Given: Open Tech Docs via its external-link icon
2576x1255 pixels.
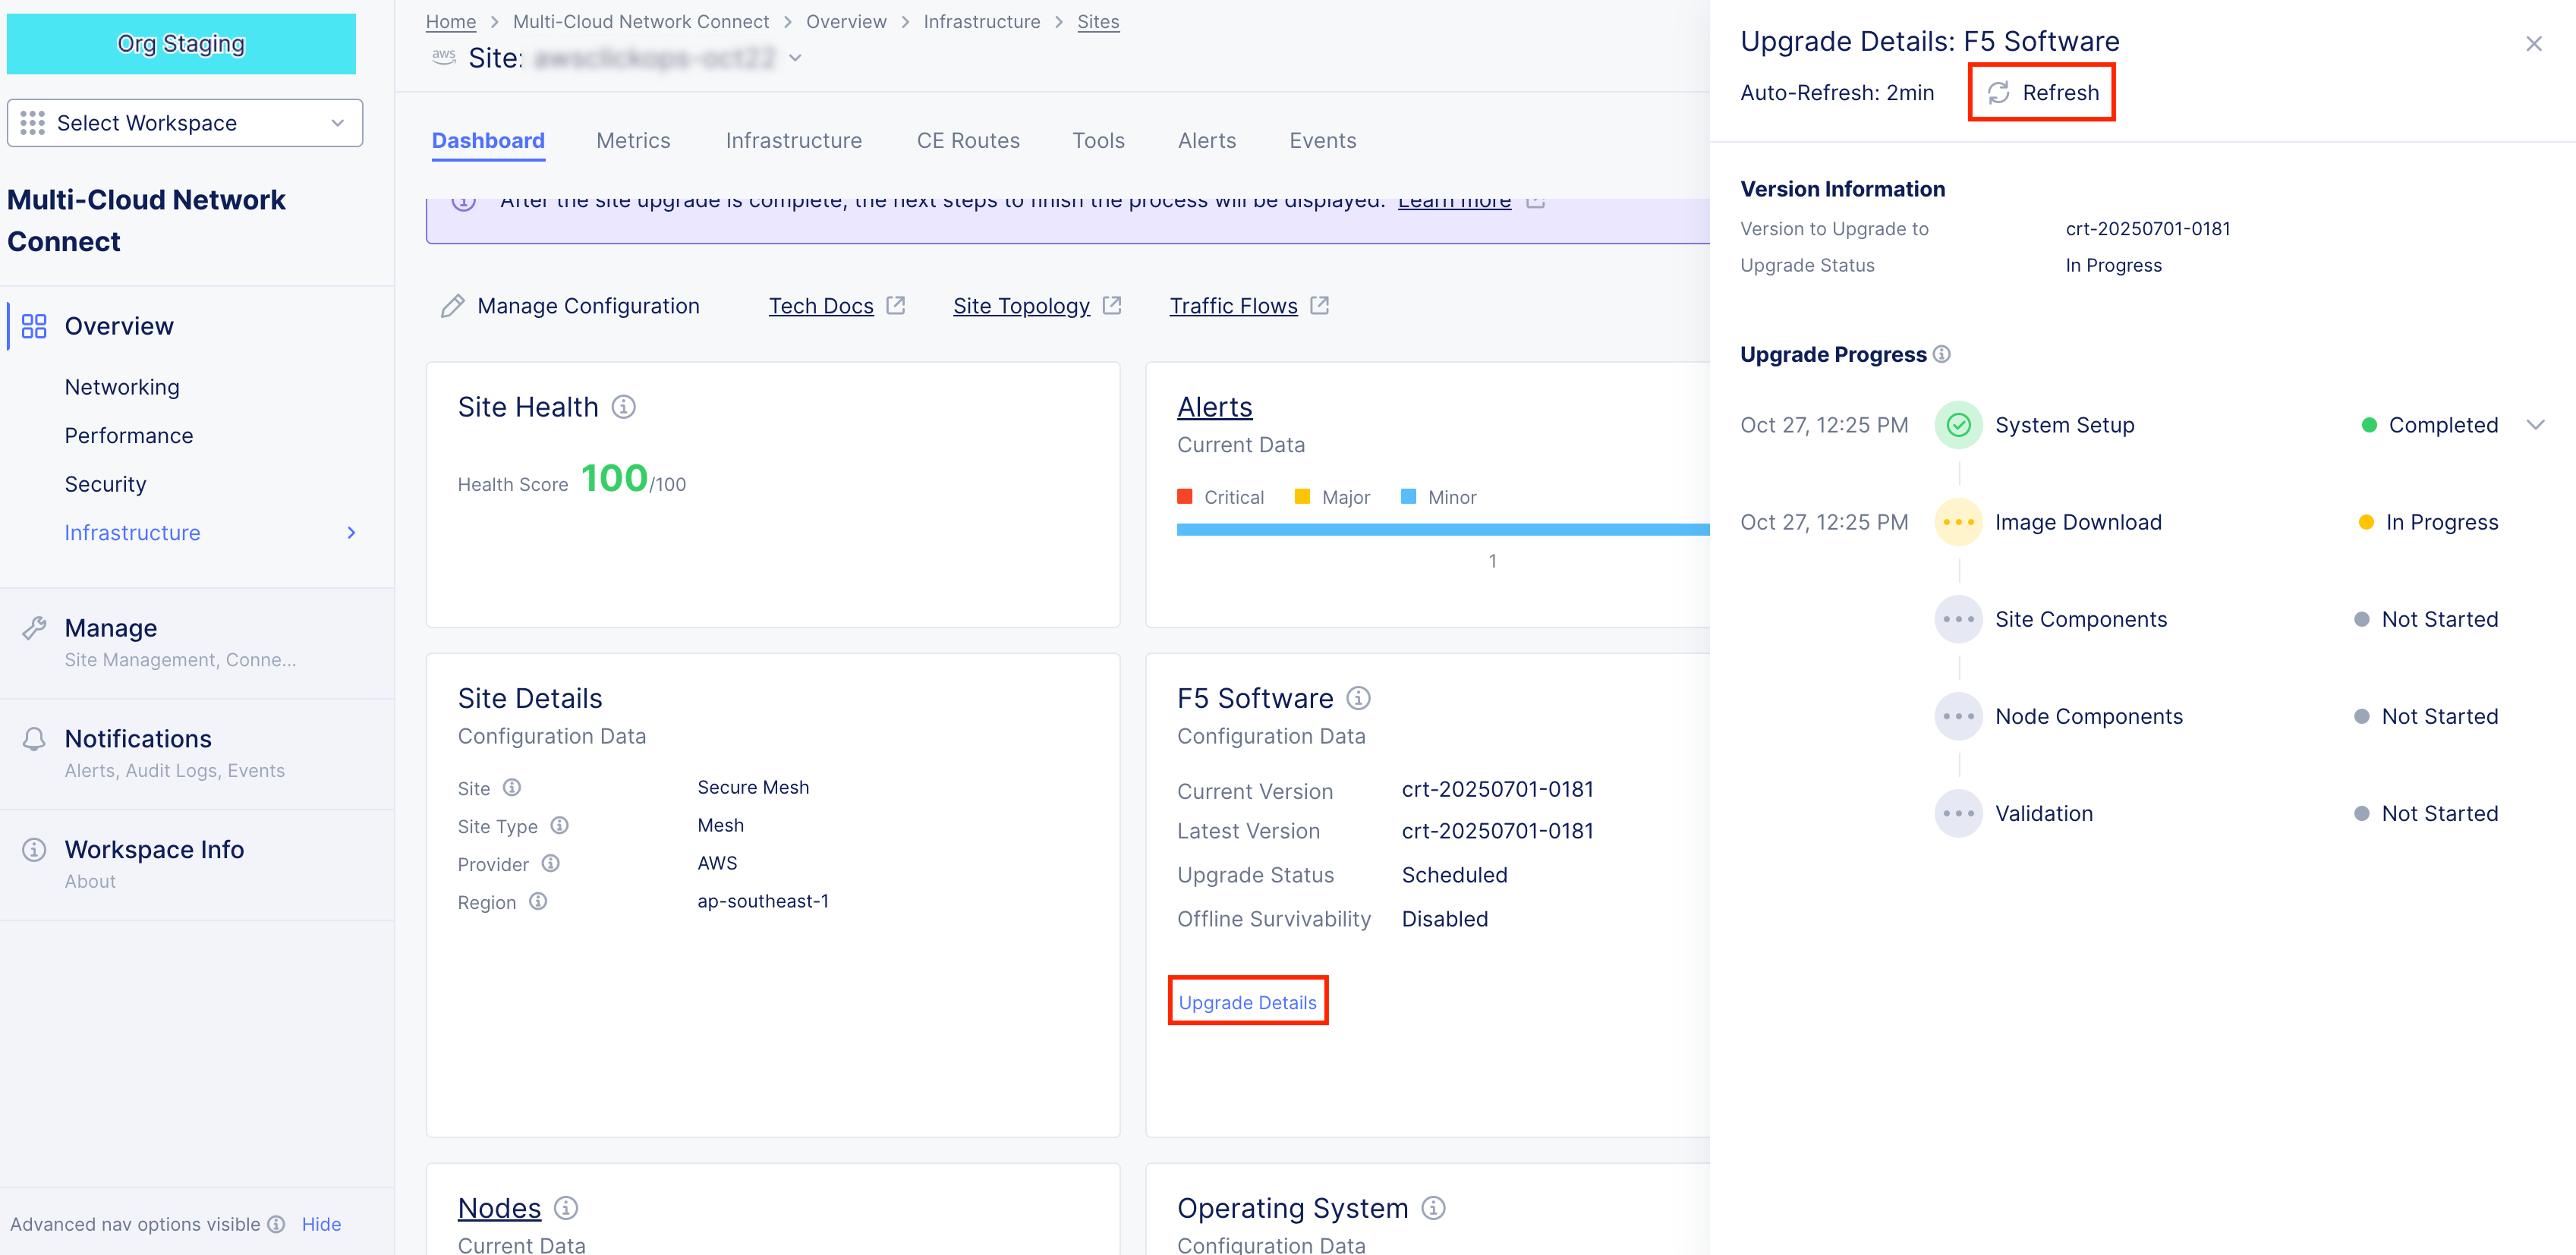Looking at the screenshot, I should (895, 305).
